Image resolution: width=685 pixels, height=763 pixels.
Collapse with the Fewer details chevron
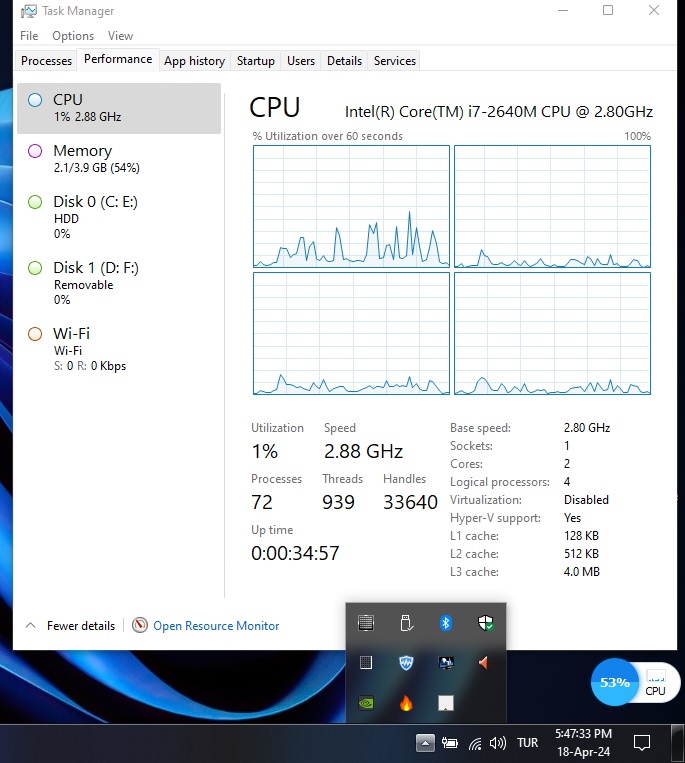tap(30, 625)
